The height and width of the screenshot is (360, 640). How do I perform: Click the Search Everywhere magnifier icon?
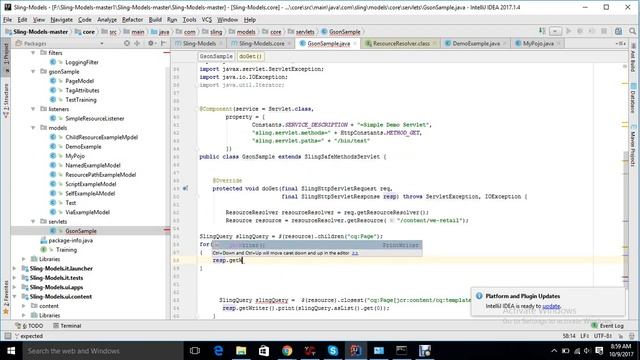632,31
